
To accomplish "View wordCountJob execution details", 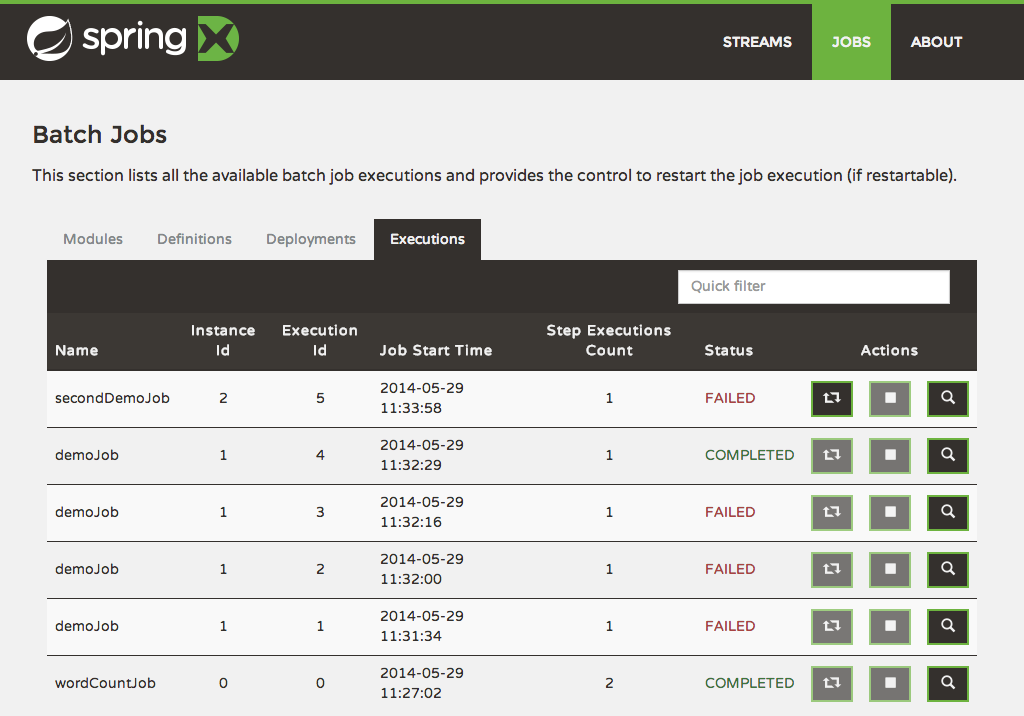I will pyautogui.click(x=948, y=683).
